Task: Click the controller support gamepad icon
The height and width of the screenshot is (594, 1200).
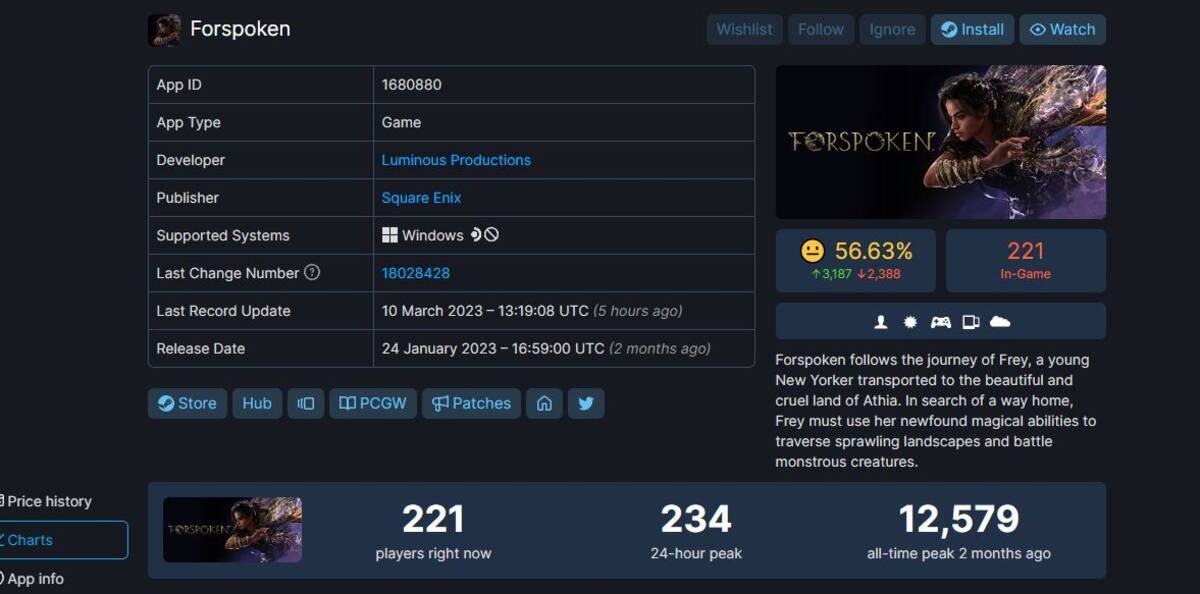Action: tap(940, 322)
